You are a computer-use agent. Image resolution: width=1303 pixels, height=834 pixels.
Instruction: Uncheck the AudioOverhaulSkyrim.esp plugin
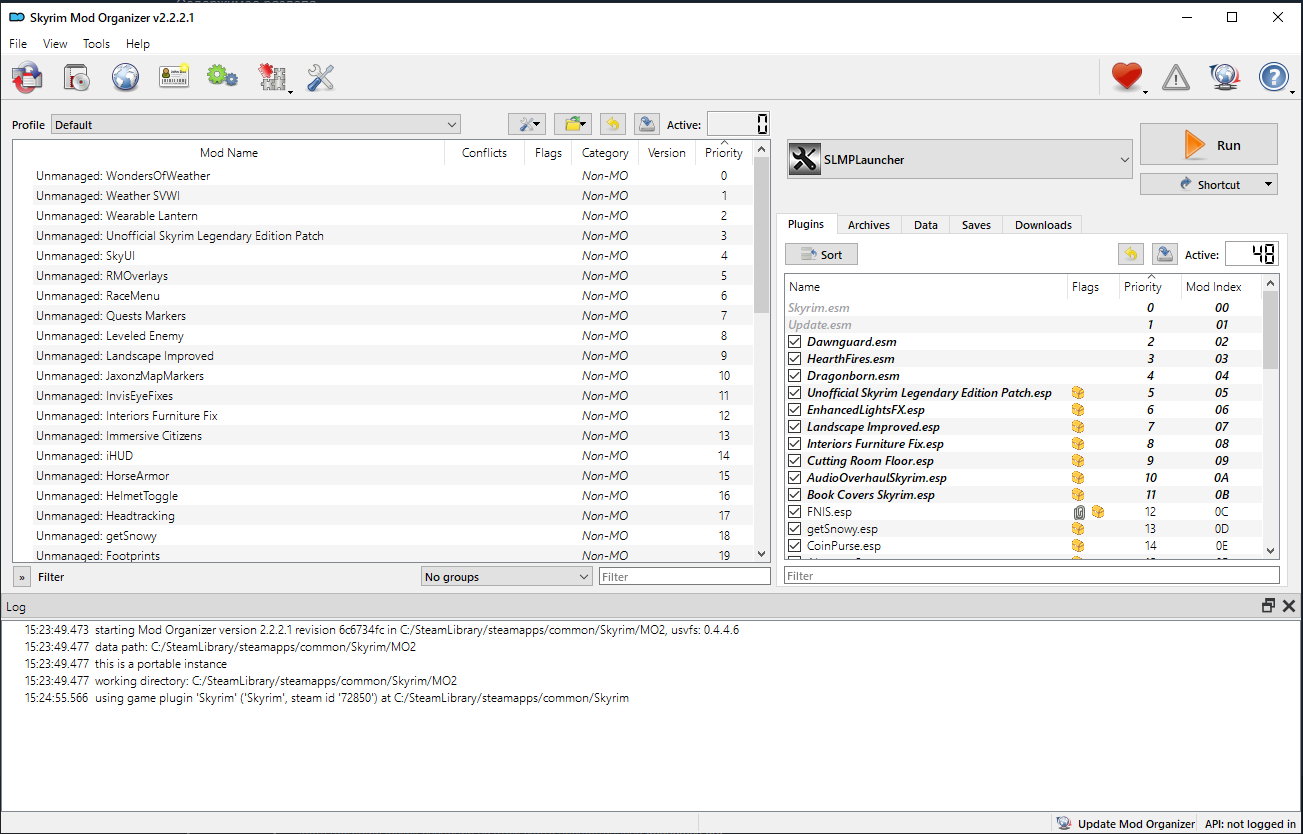pos(795,478)
